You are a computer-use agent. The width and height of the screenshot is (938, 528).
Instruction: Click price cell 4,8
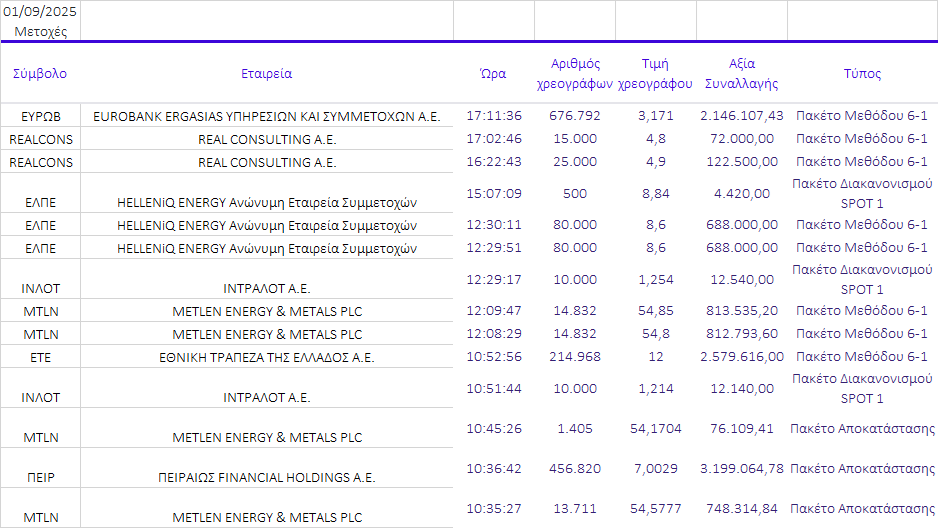pyautogui.click(x=656, y=139)
